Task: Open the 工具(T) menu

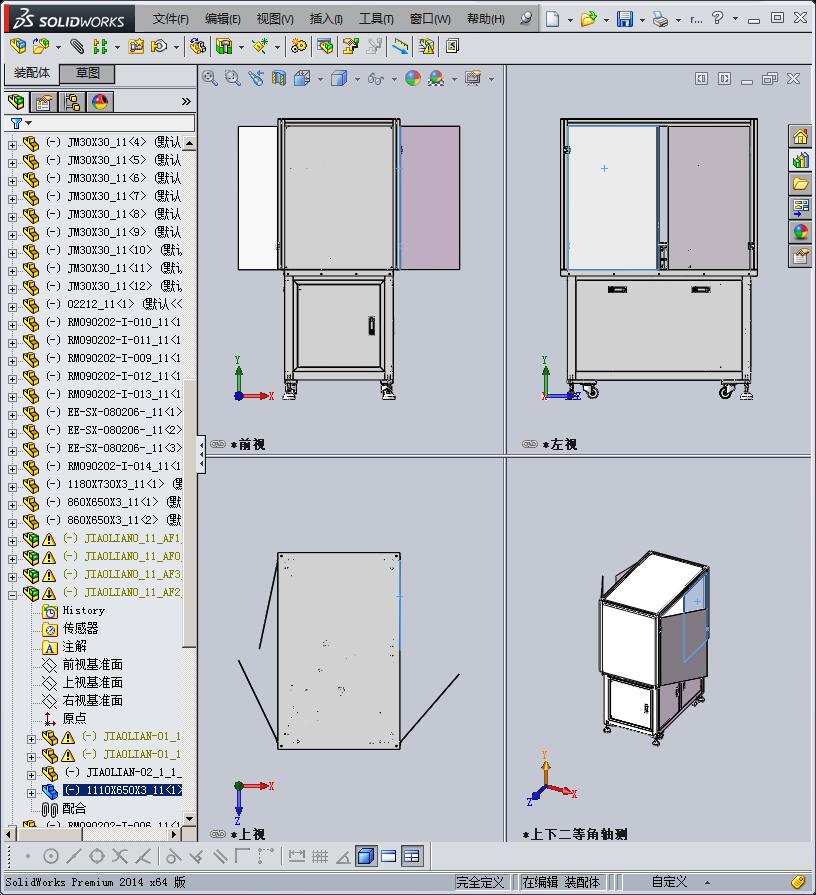Action: pyautogui.click(x=376, y=19)
